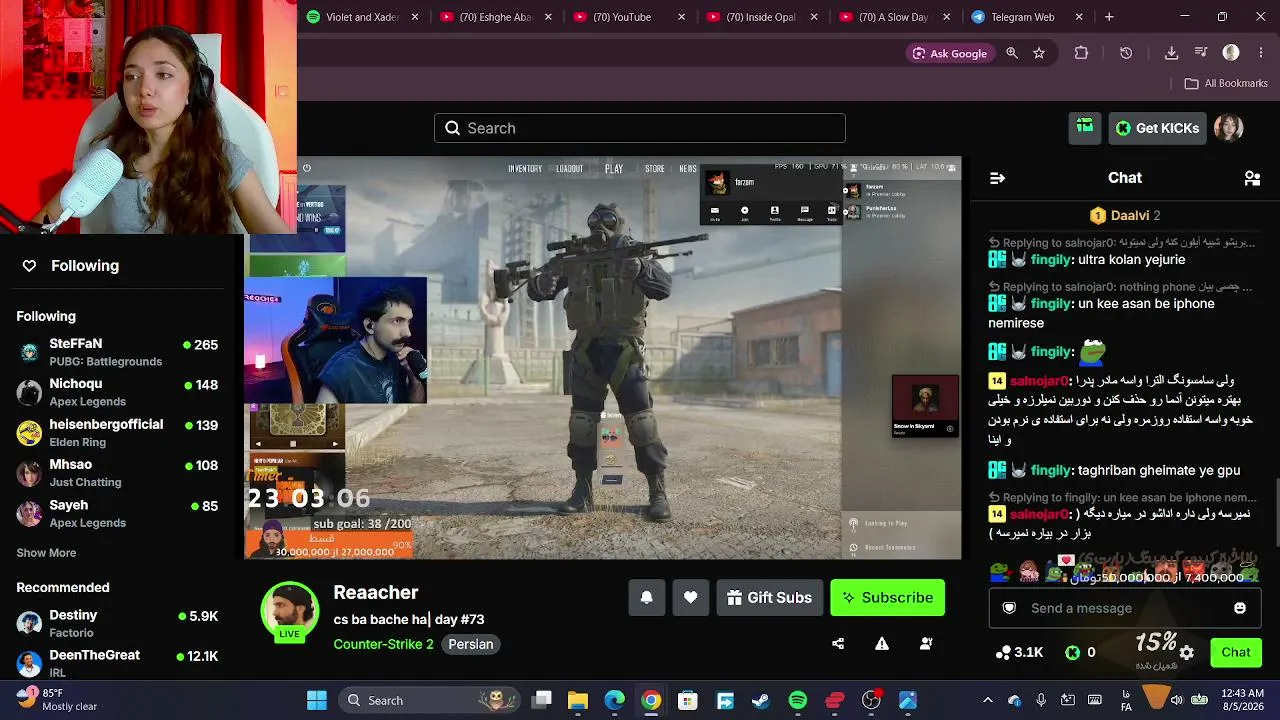Open chat settings gear
Screen dimensions: 1280x720
pos(1187,653)
